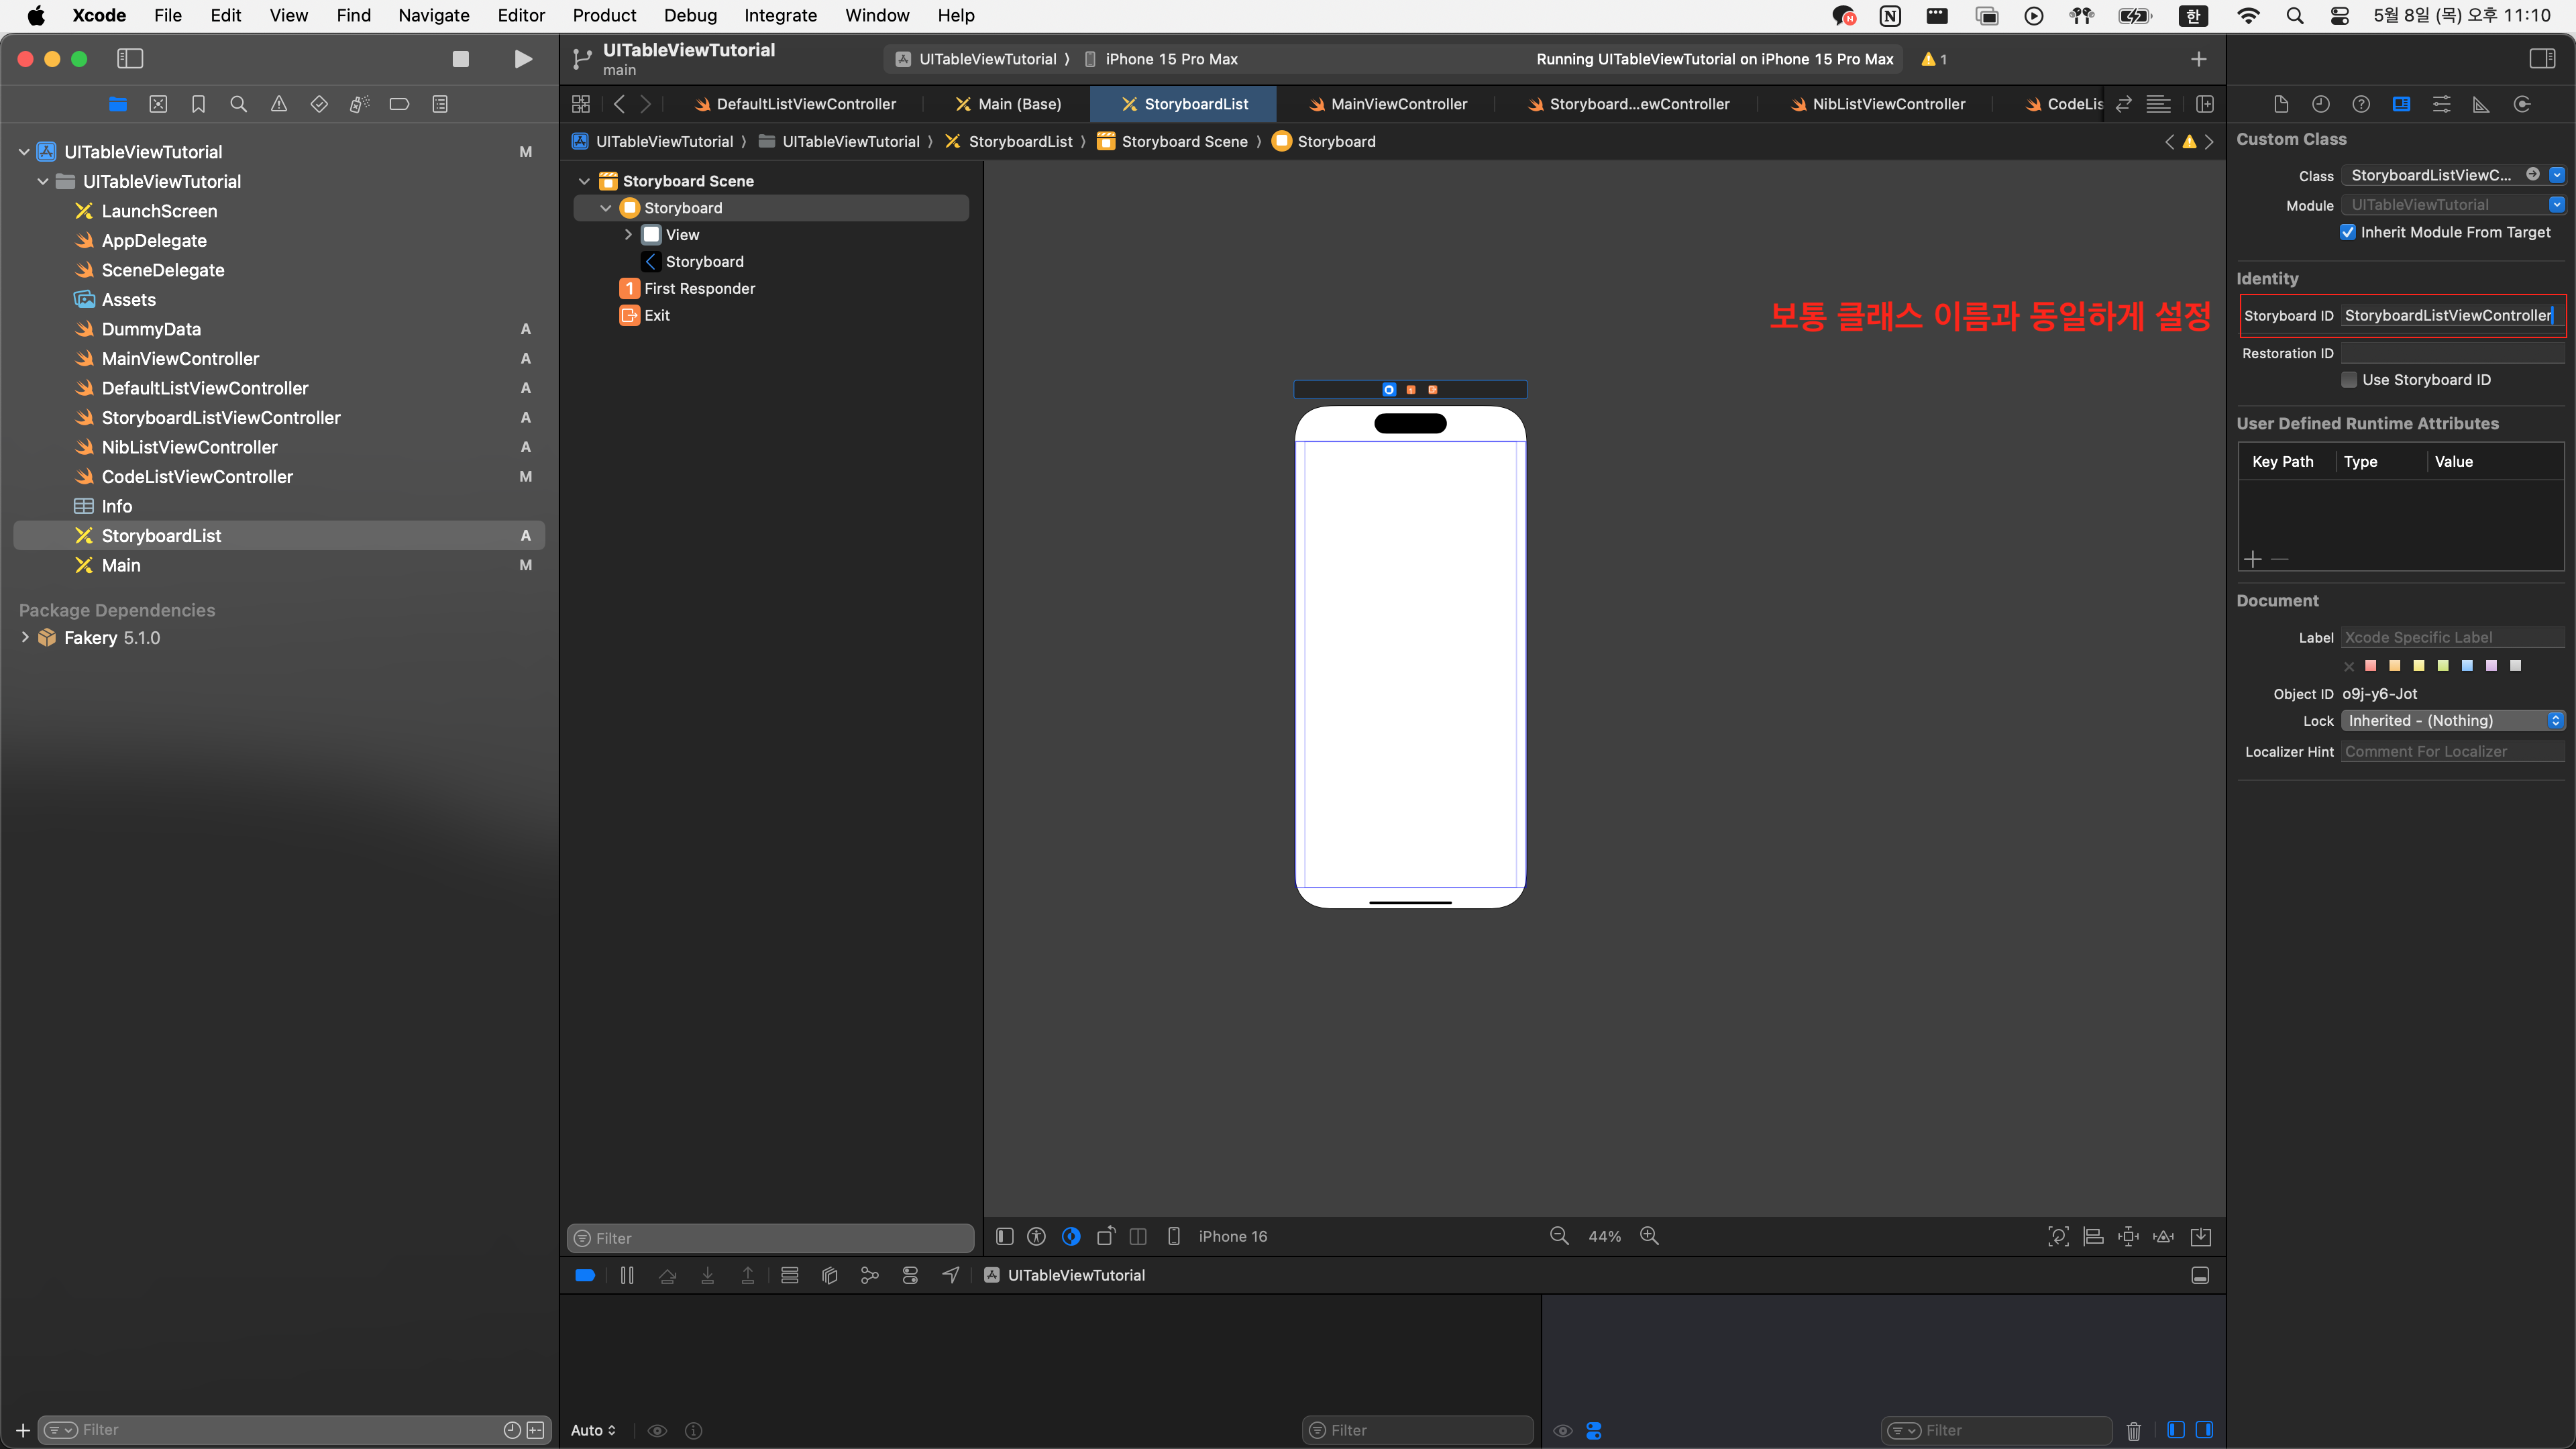
Task: Switch to Main (Base) tab
Action: [x=1008, y=104]
